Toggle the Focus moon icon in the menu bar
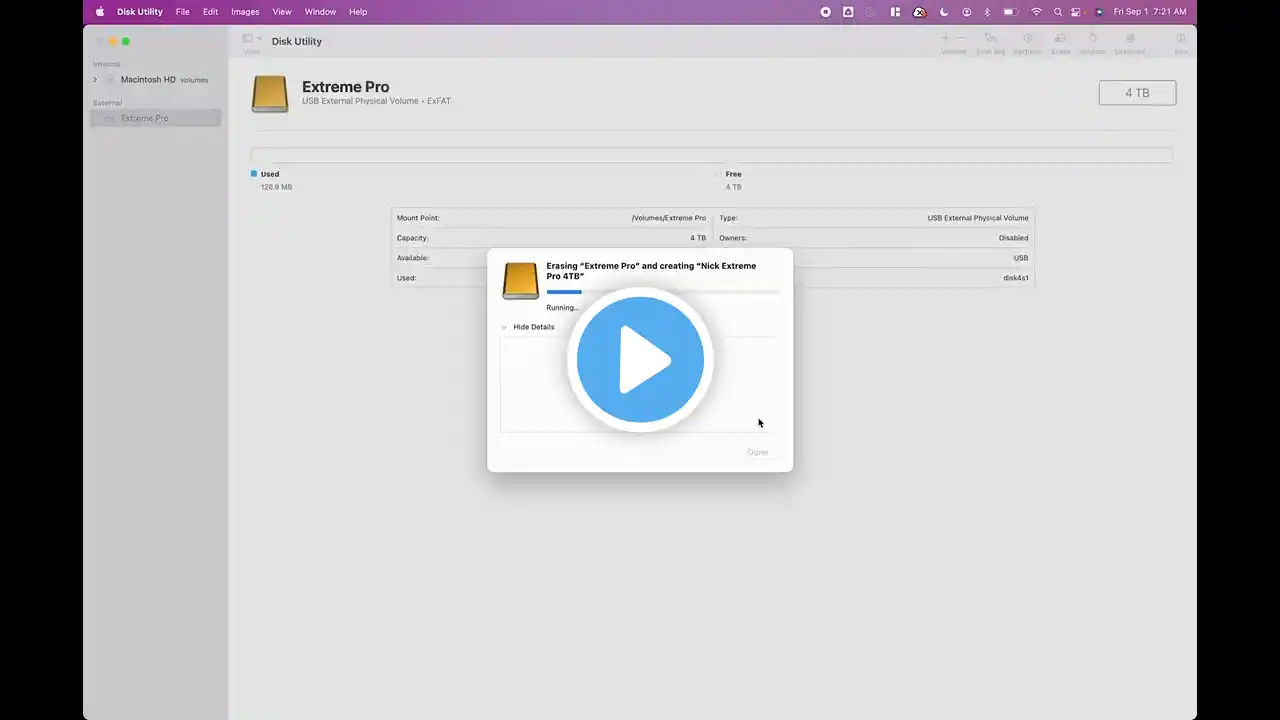 [x=944, y=12]
